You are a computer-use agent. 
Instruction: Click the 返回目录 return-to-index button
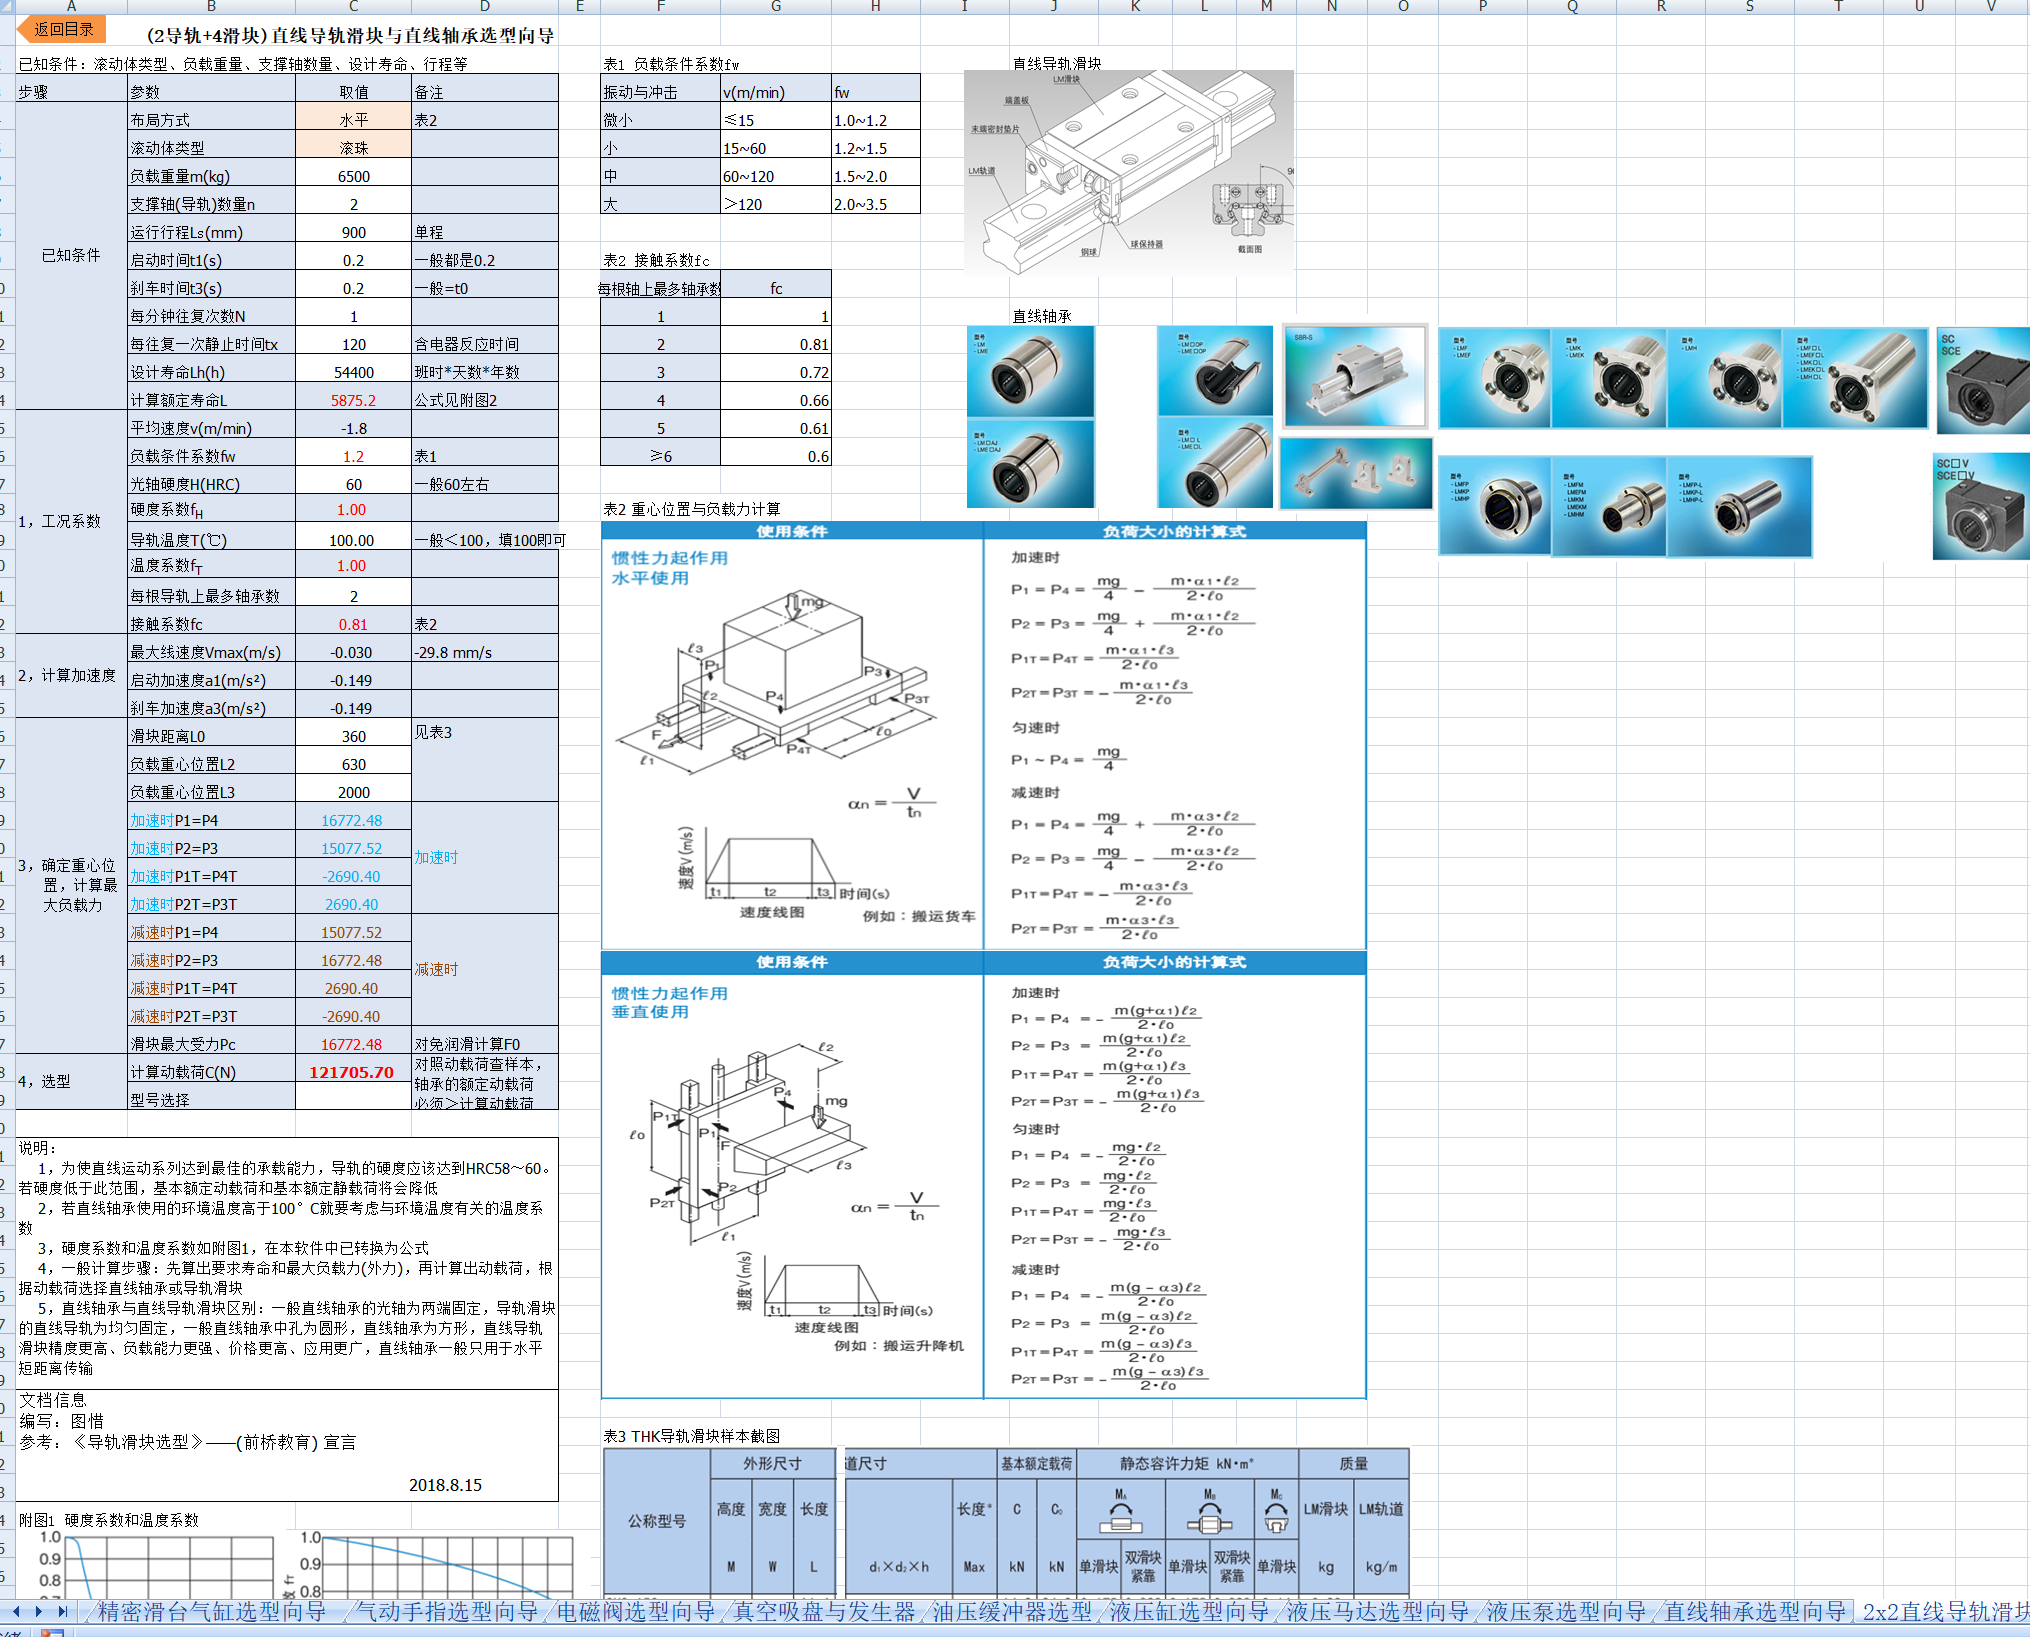click(61, 29)
